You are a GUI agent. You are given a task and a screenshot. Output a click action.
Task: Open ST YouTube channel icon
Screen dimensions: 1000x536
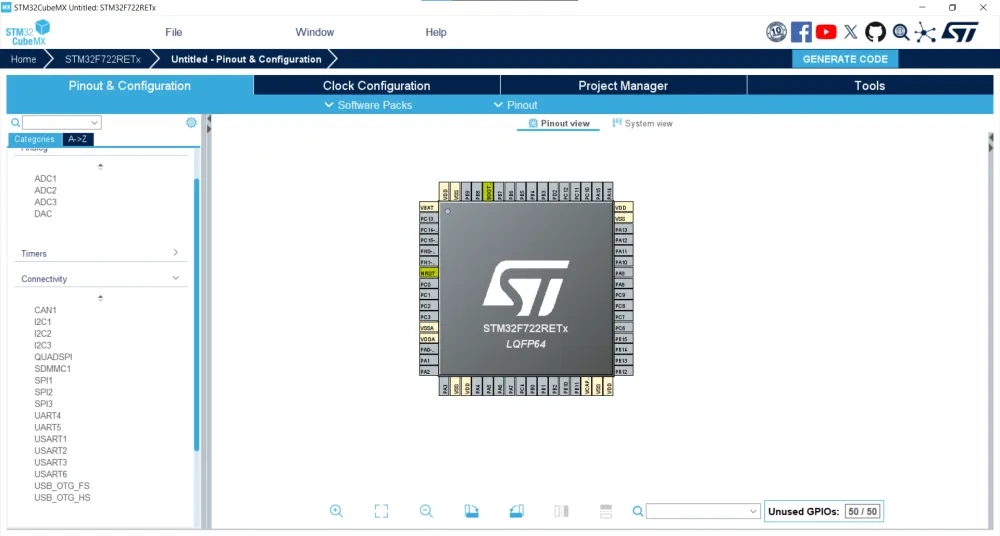pos(826,32)
